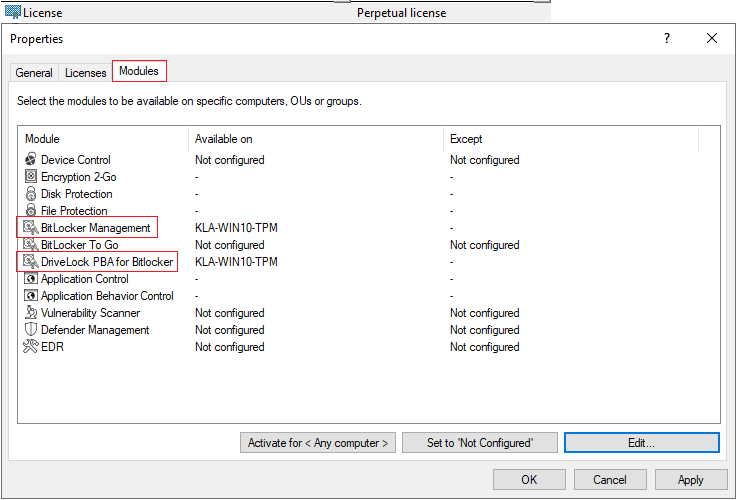
Task: Click the help question mark button
Action: pos(667,38)
